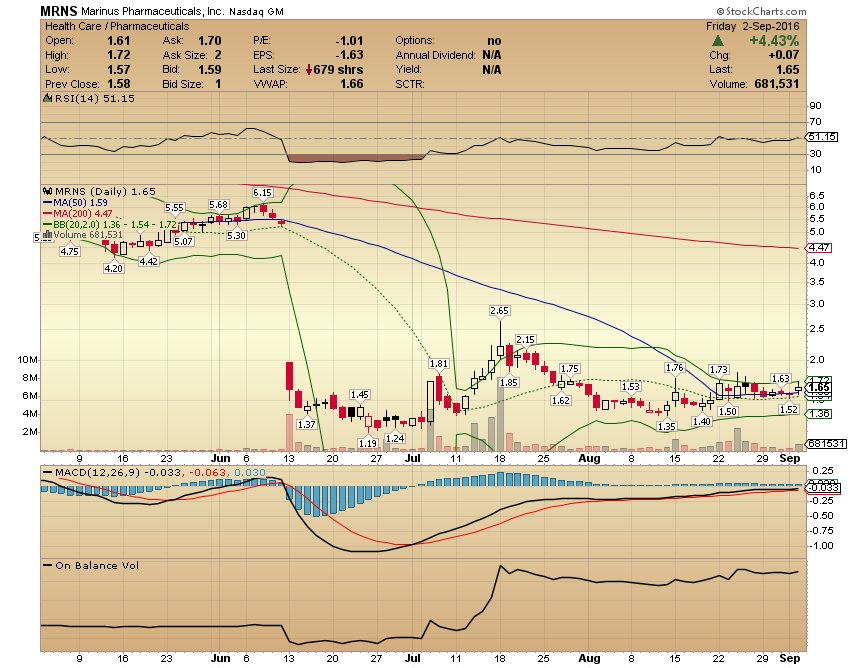The height and width of the screenshot is (668, 850).
Task: Click the MA(200) 4.47 legend entry
Action: [82, 214]
